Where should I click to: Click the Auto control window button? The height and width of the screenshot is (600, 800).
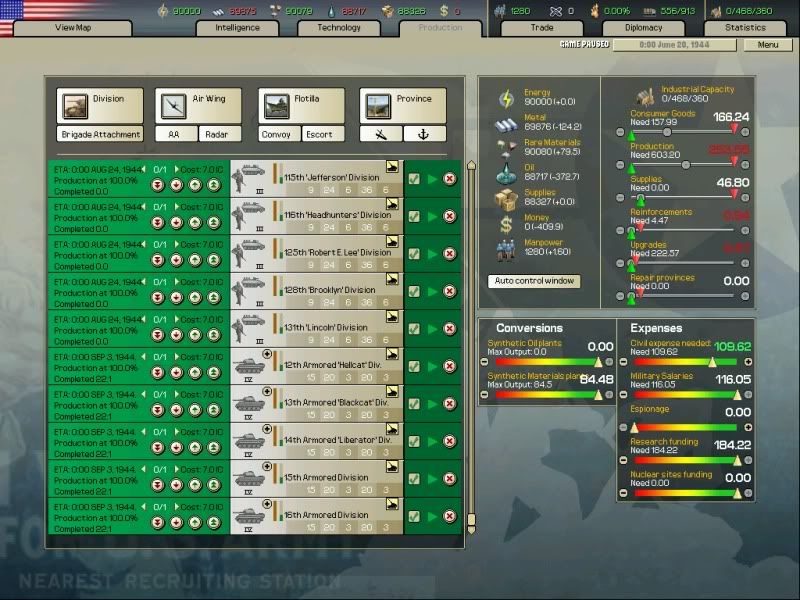click(534, 281)
